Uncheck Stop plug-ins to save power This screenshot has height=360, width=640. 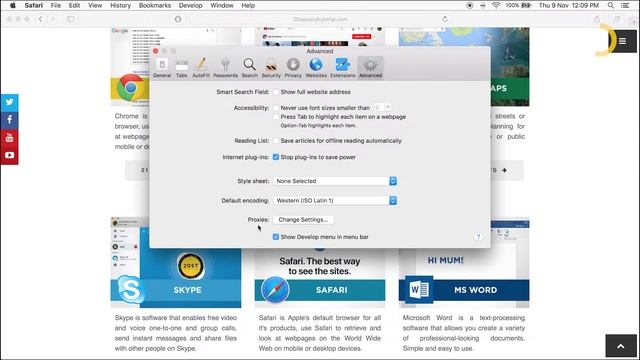tap(276, 157)
